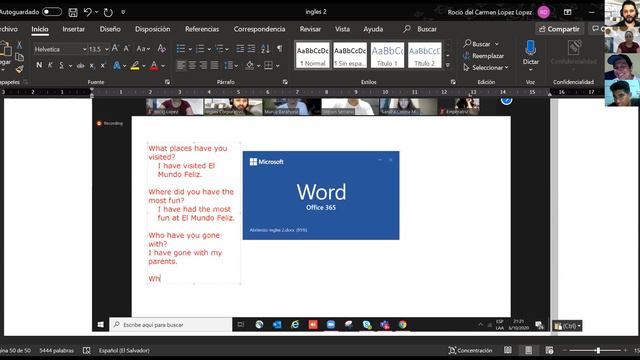The height and width of the screenshot is (360, 640).
Task: Click the Redo circular arrow icon
Action: click(x=108, y=12)
